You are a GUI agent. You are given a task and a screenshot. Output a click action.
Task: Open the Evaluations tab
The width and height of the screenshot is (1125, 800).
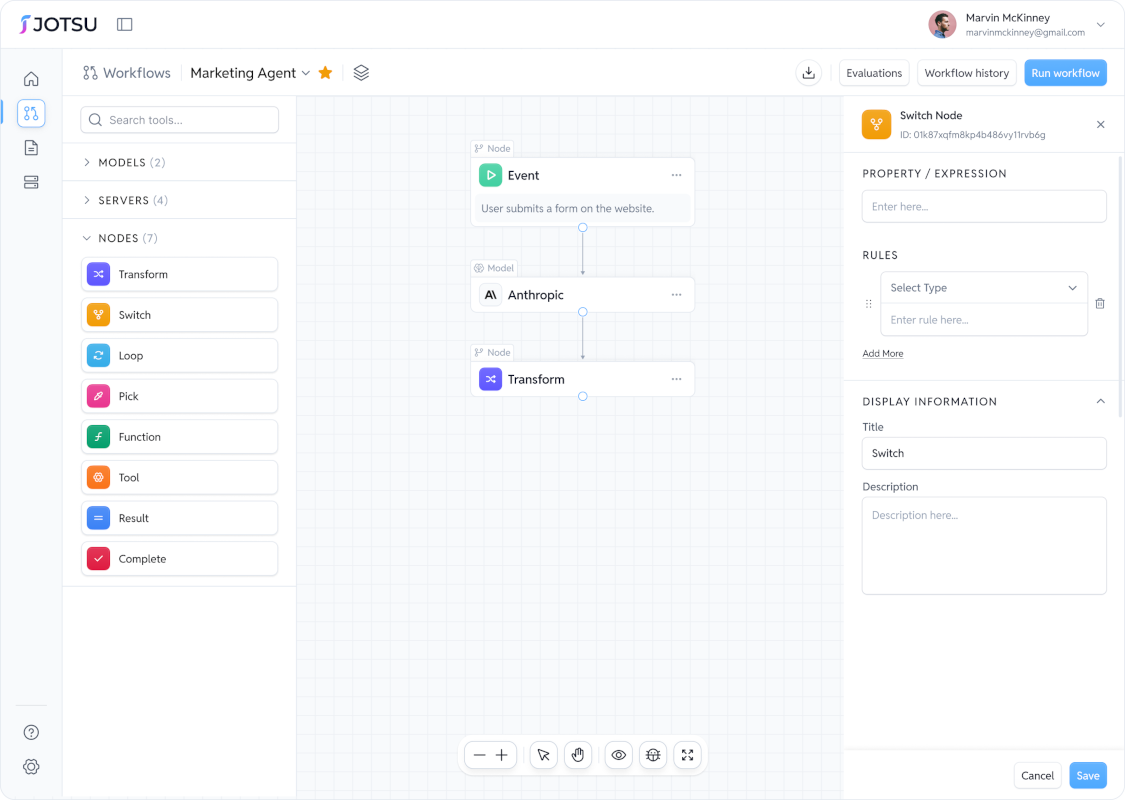pos(874,72)
